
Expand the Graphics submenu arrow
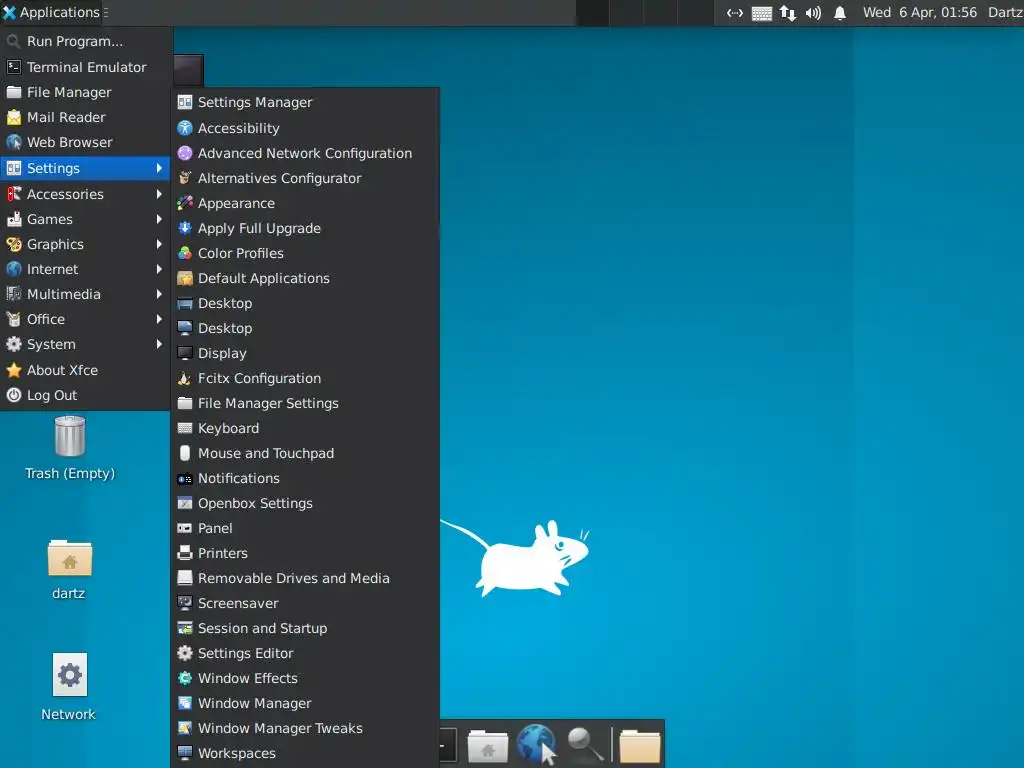pos(159,244)
